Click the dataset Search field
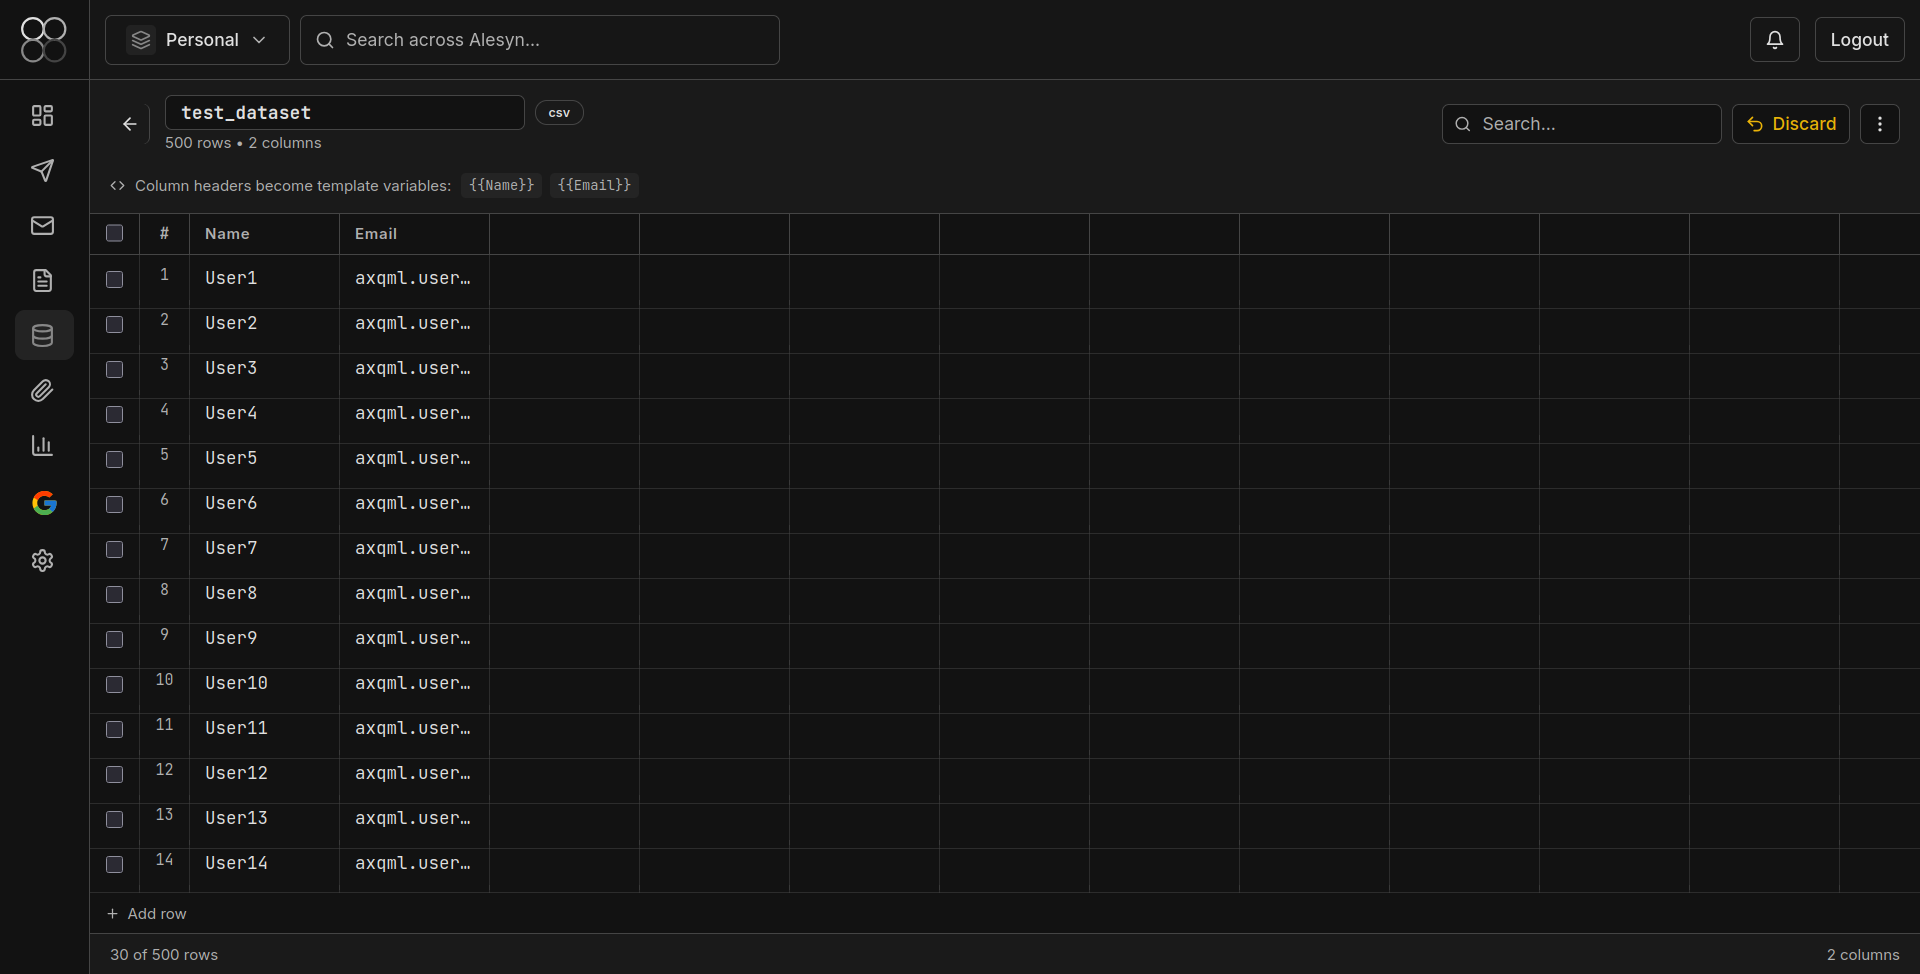 click(x=1581, y=124)
